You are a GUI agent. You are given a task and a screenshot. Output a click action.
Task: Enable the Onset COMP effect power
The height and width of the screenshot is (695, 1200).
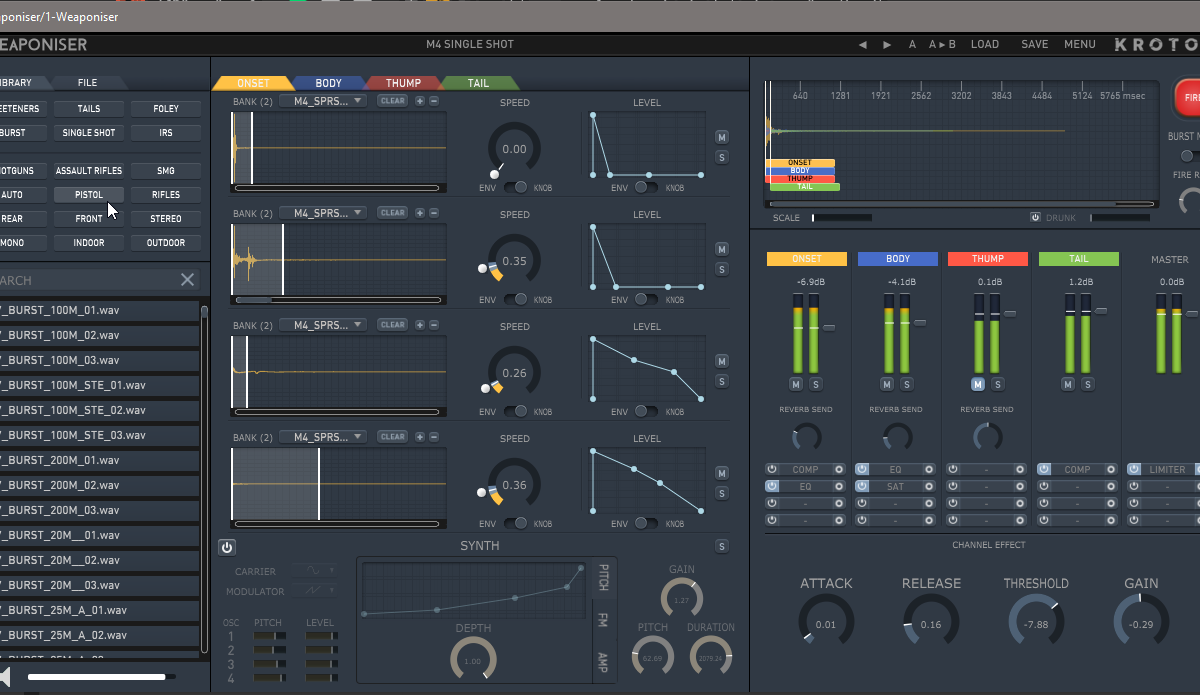click(772, 469)
